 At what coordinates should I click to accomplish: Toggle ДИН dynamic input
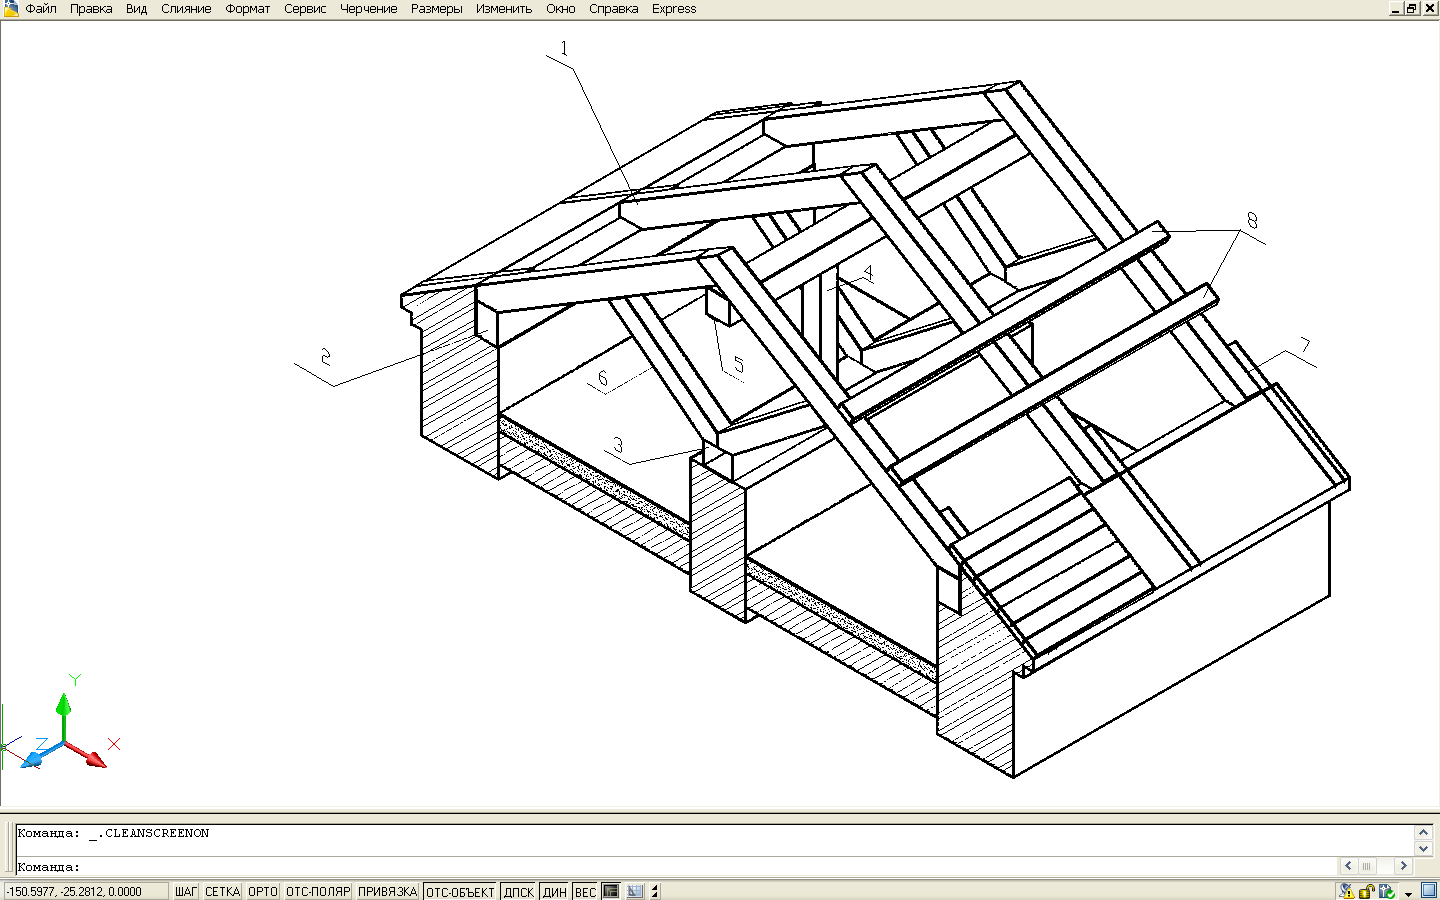pyautogui.click(x=555, y=892)
